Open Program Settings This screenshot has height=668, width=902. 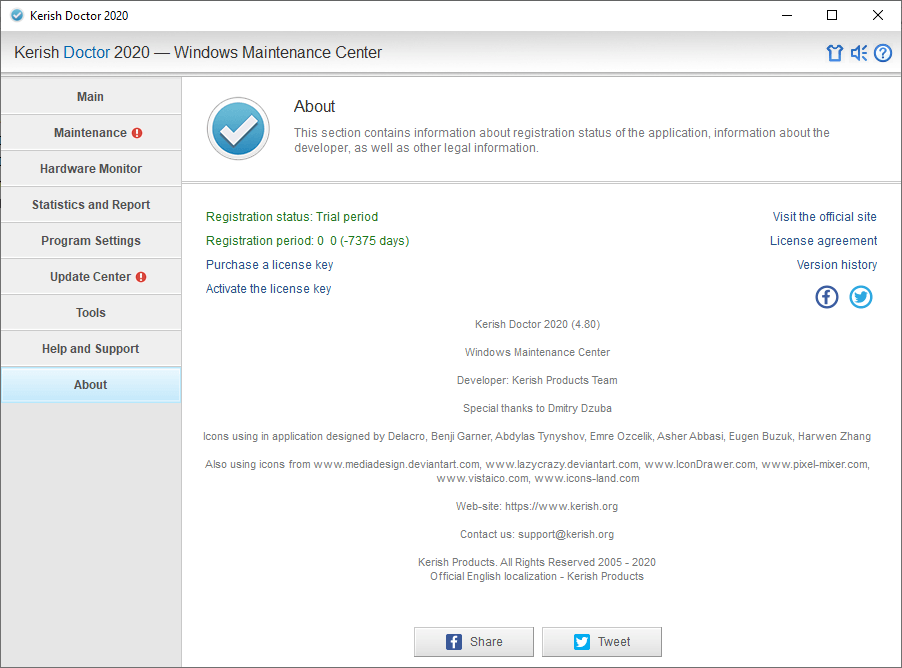pos(91,241)
